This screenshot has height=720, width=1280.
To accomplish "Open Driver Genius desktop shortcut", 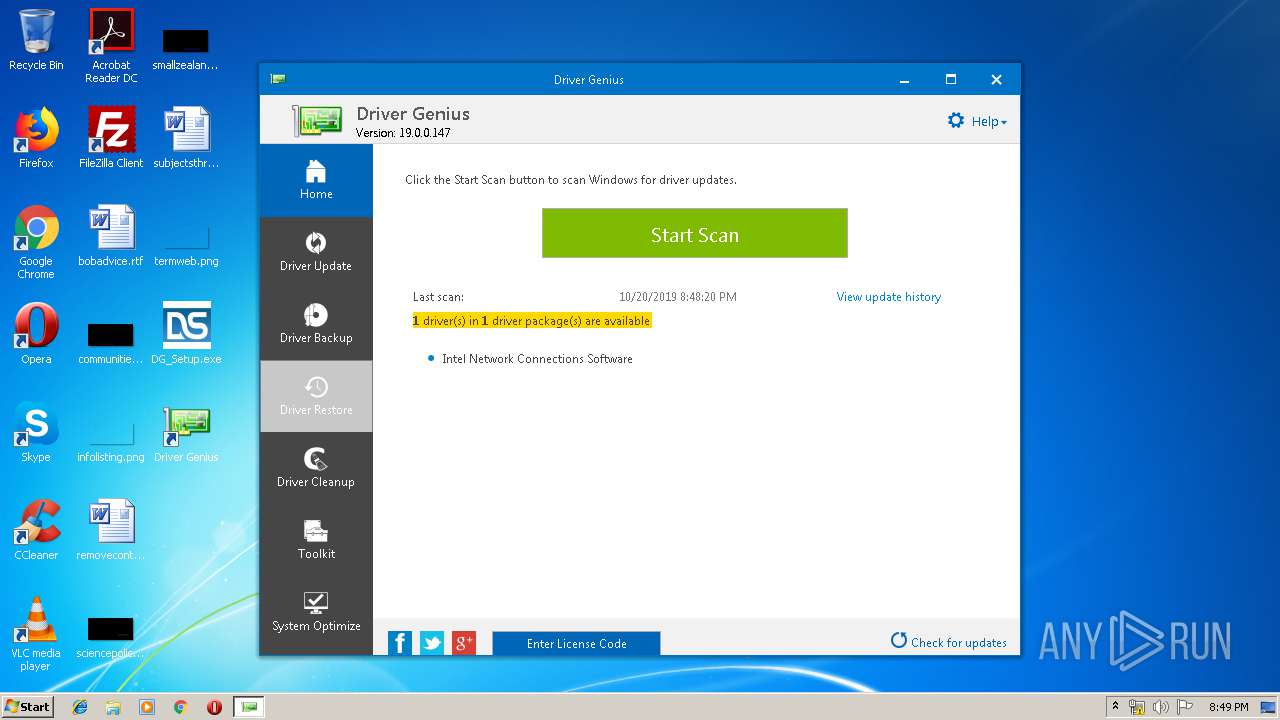I will coord(186,432).
